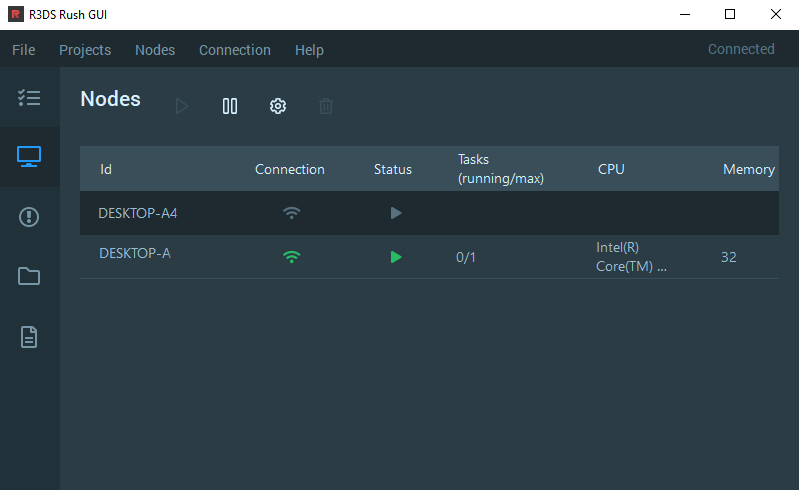Sort by the Memory column header
The height and width of the screenshot is (490, 799).
(749, 169)
